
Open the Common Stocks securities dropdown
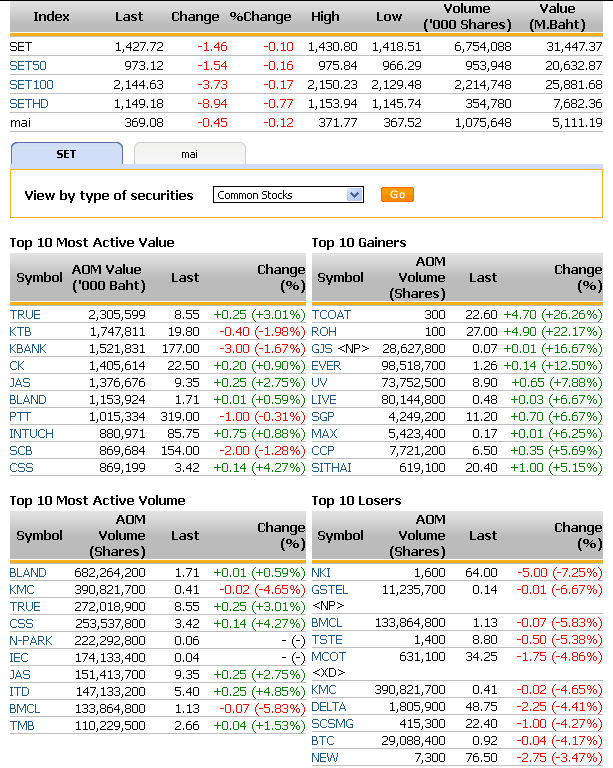(288, 195)
